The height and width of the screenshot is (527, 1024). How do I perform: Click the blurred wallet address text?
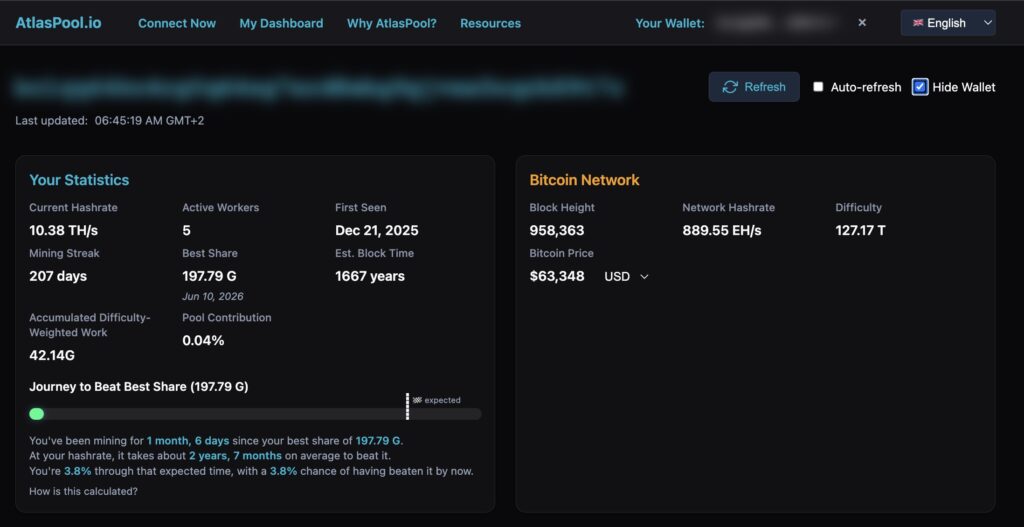coord(319,87)
